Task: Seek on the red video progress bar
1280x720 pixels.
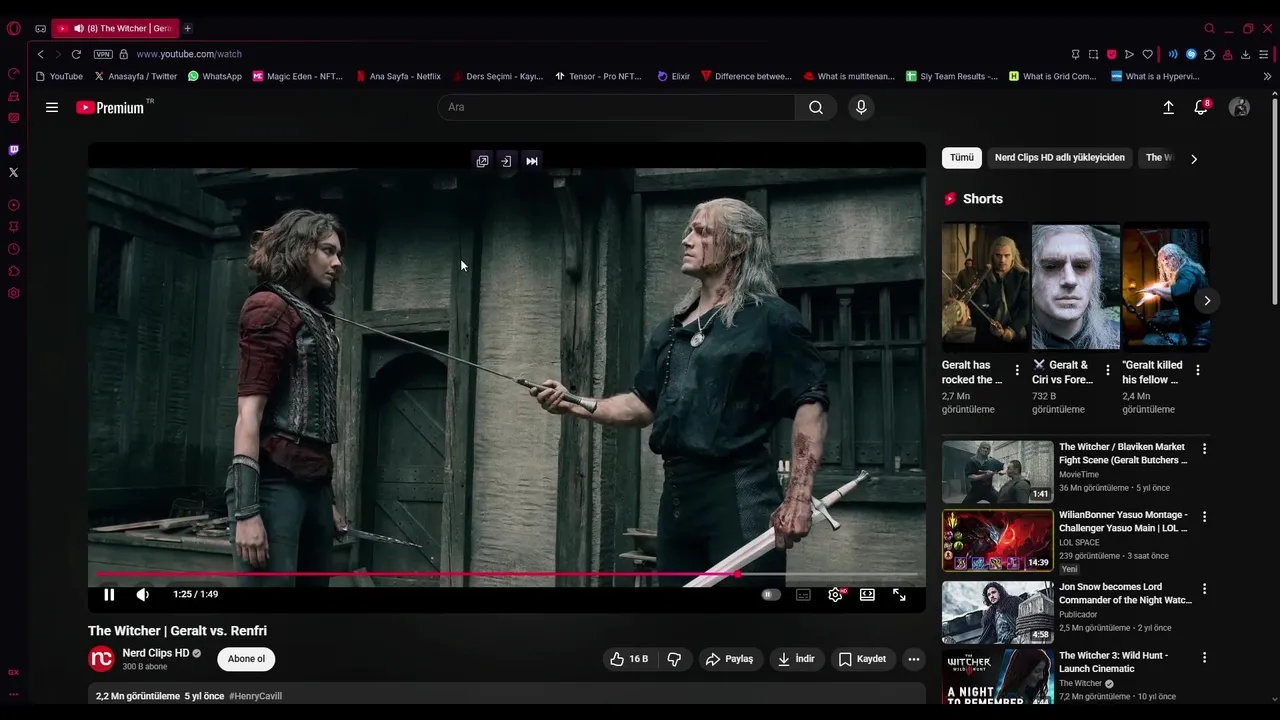Action: (507, 574)
